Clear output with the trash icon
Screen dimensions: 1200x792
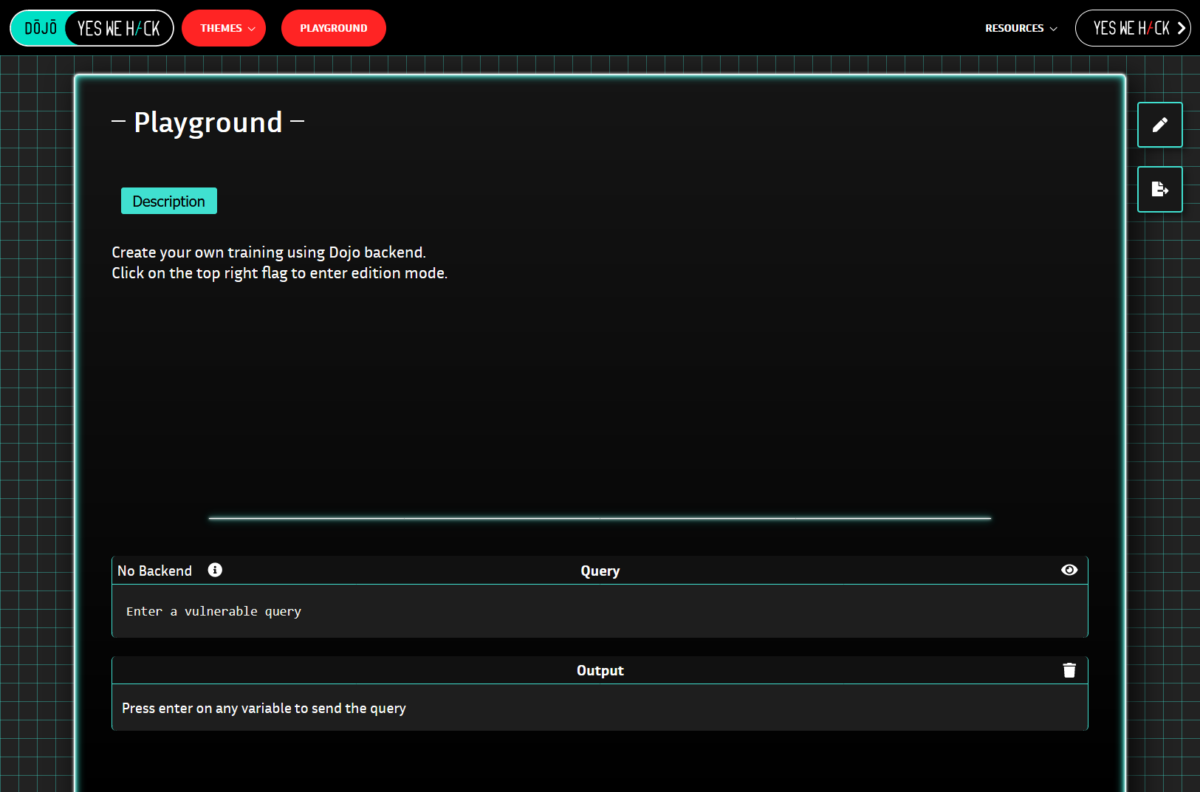coord(1069,670)
